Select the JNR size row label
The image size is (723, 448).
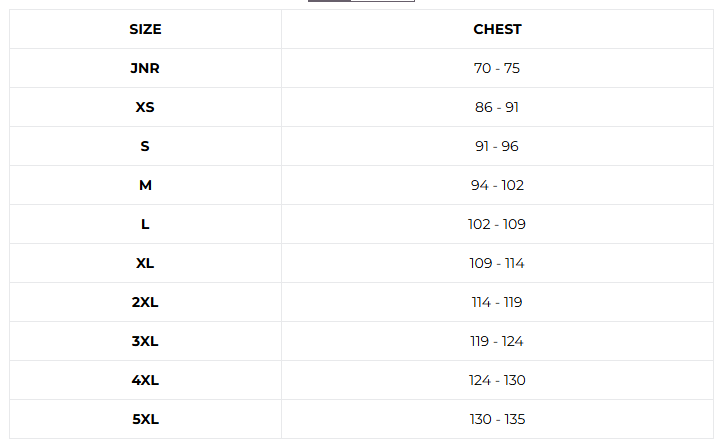(x=145, y=68)
